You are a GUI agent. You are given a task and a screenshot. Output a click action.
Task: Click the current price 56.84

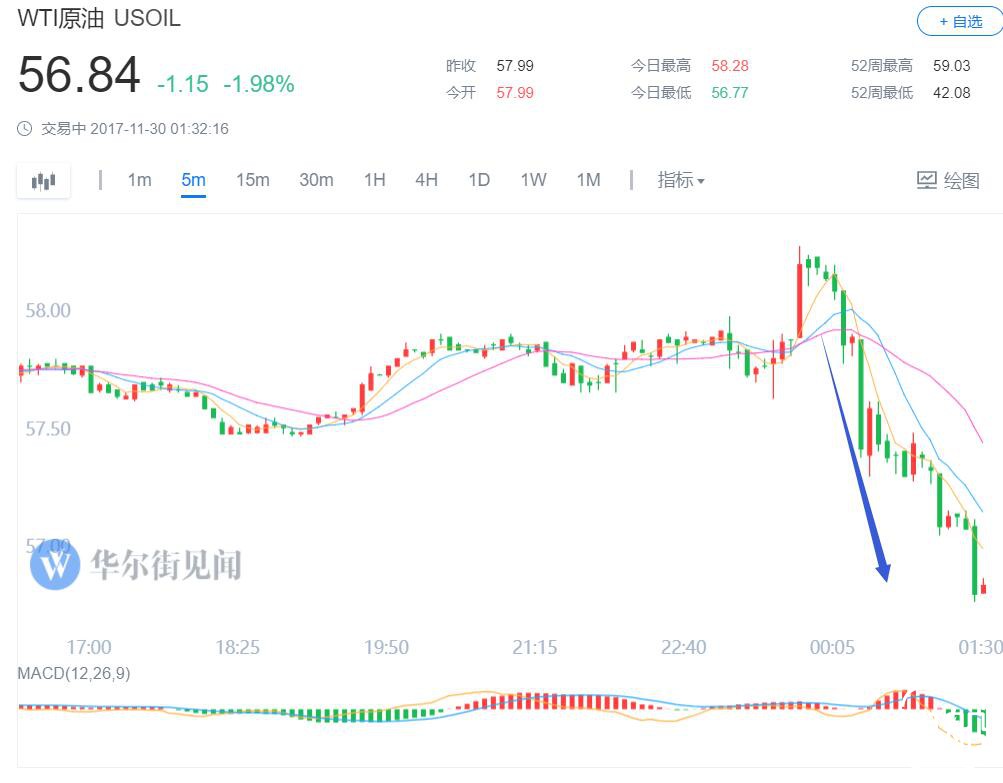(79, 75)
